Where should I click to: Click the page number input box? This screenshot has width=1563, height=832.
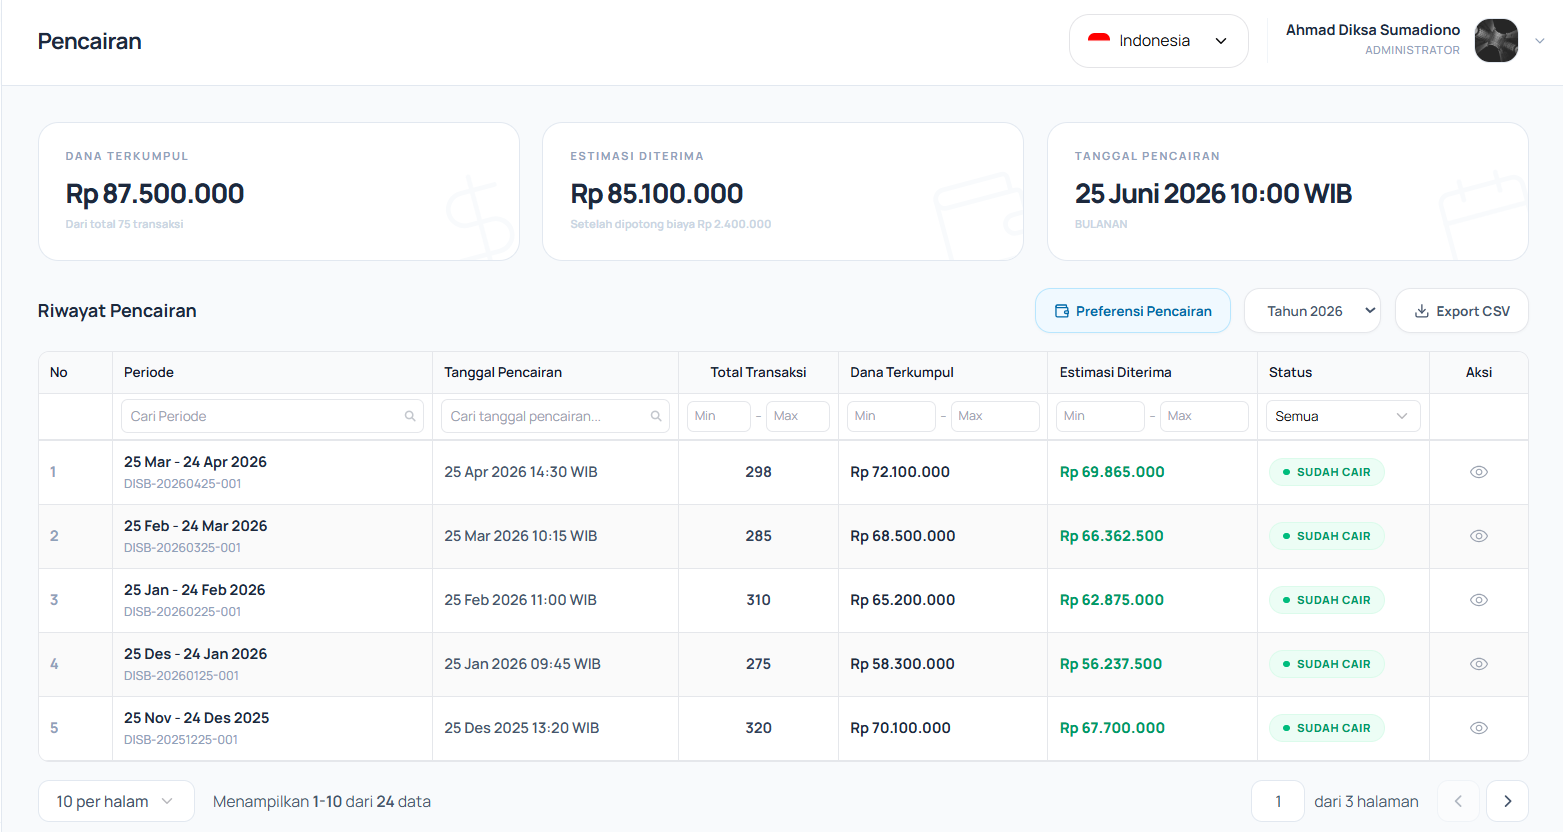click(x=1278, y=801)
